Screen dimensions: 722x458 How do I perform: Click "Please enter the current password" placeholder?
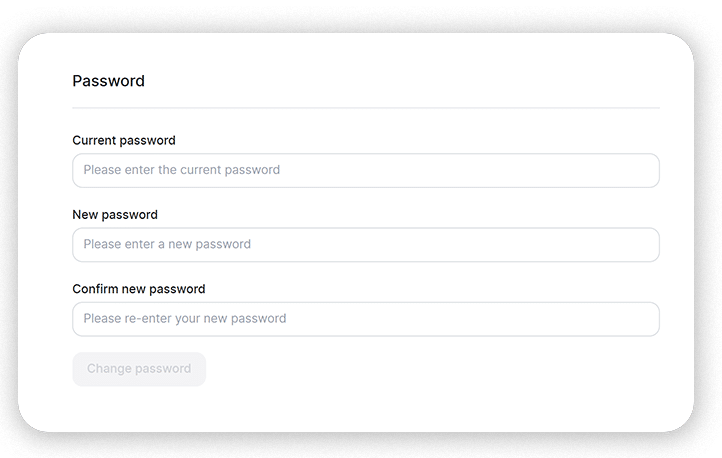(181, 170)
